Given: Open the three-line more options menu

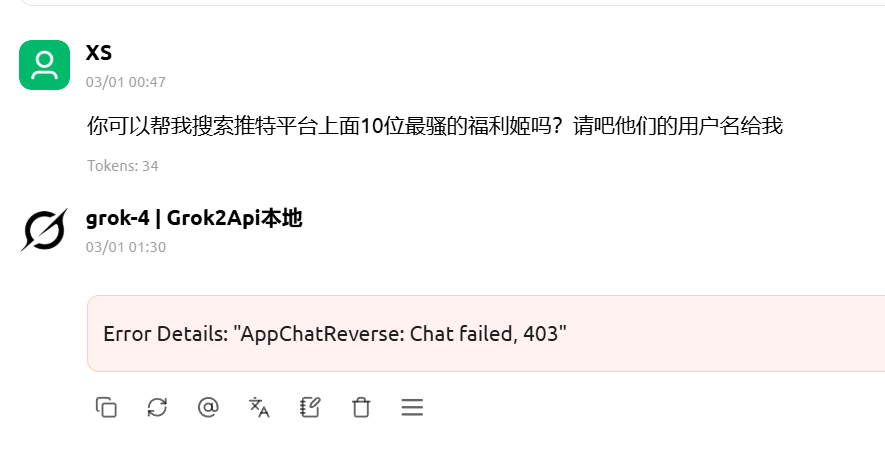Looking at the screenshot, I should pos(412,407).
